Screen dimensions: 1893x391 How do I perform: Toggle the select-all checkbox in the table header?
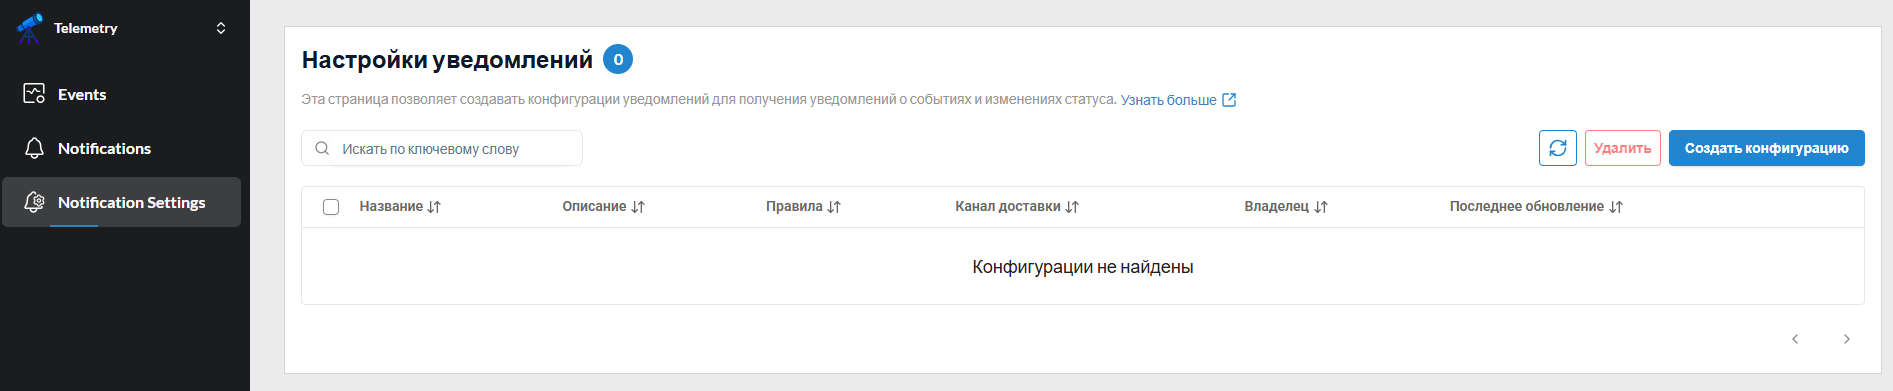(x=331, y=207)
